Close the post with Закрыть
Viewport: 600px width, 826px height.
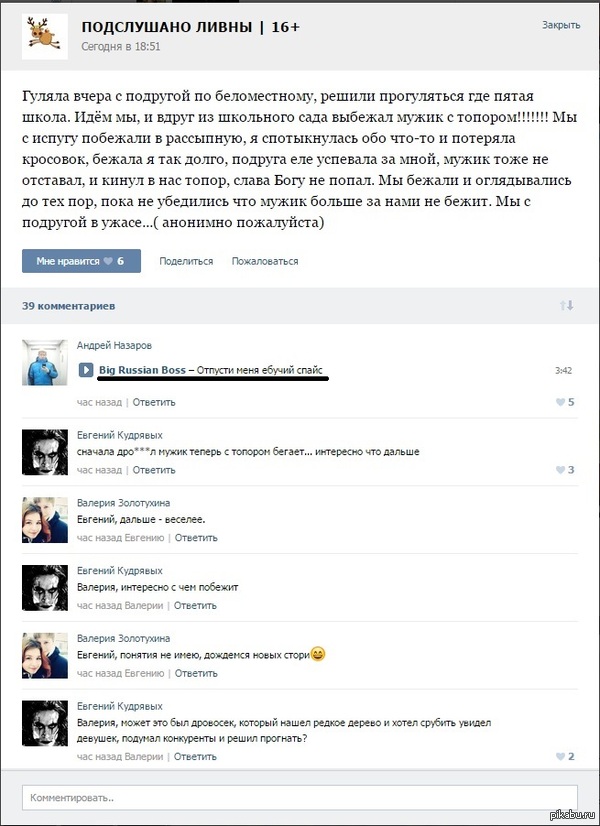[561, 25]
